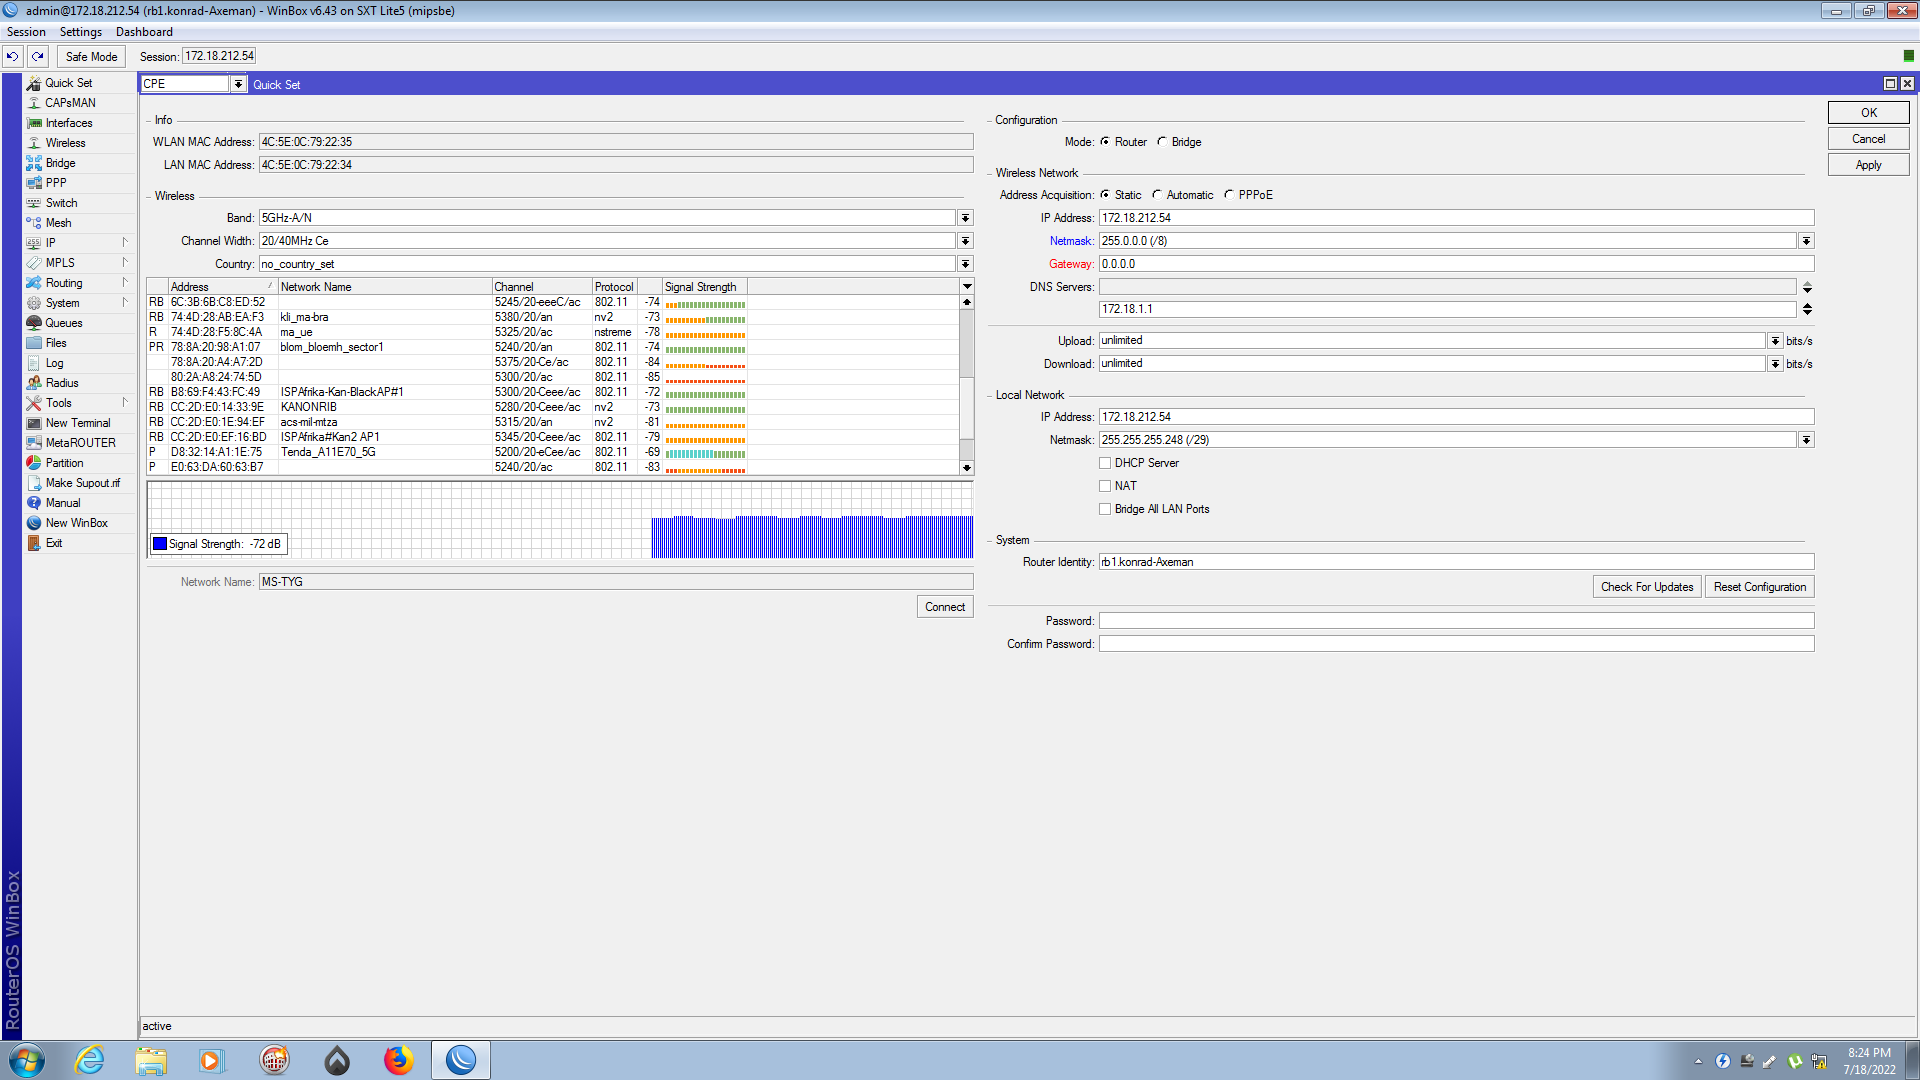Open the Partition tool in sidebar
This screenshot has height=1080, width=1920.
64,463
